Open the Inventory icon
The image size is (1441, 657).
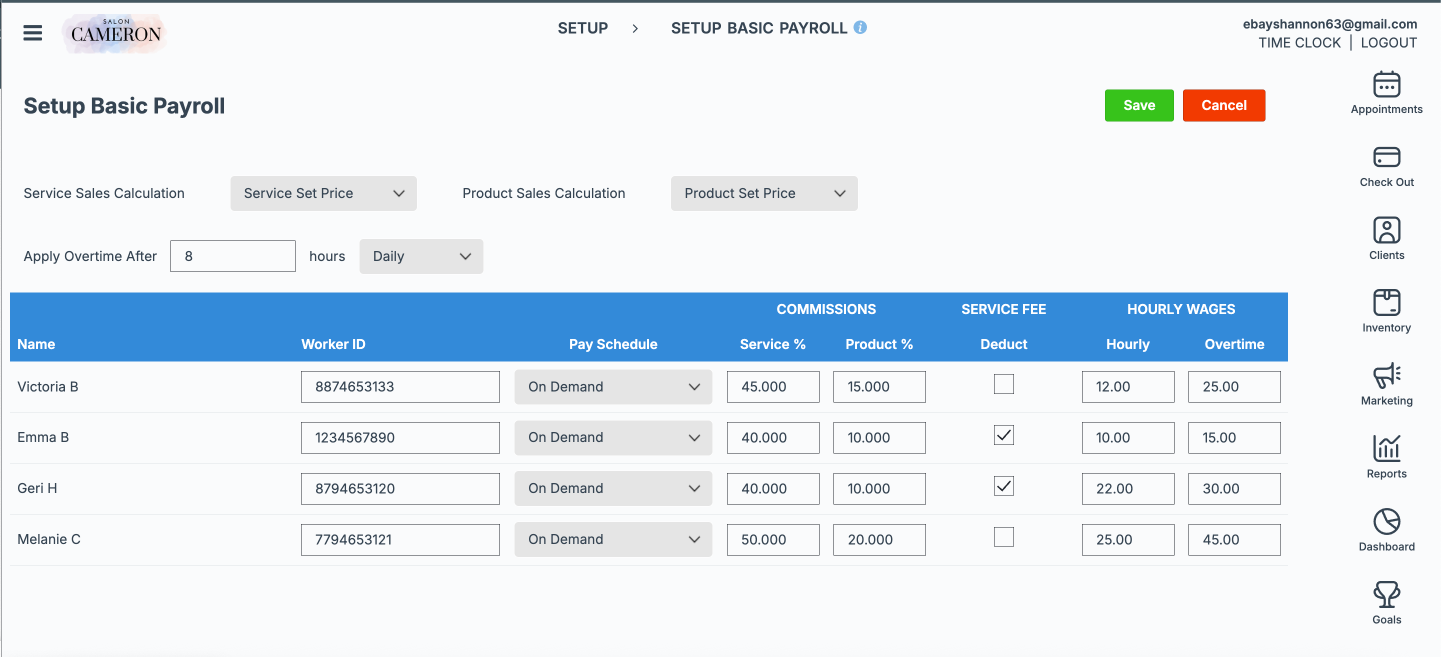coord(1386,303)
